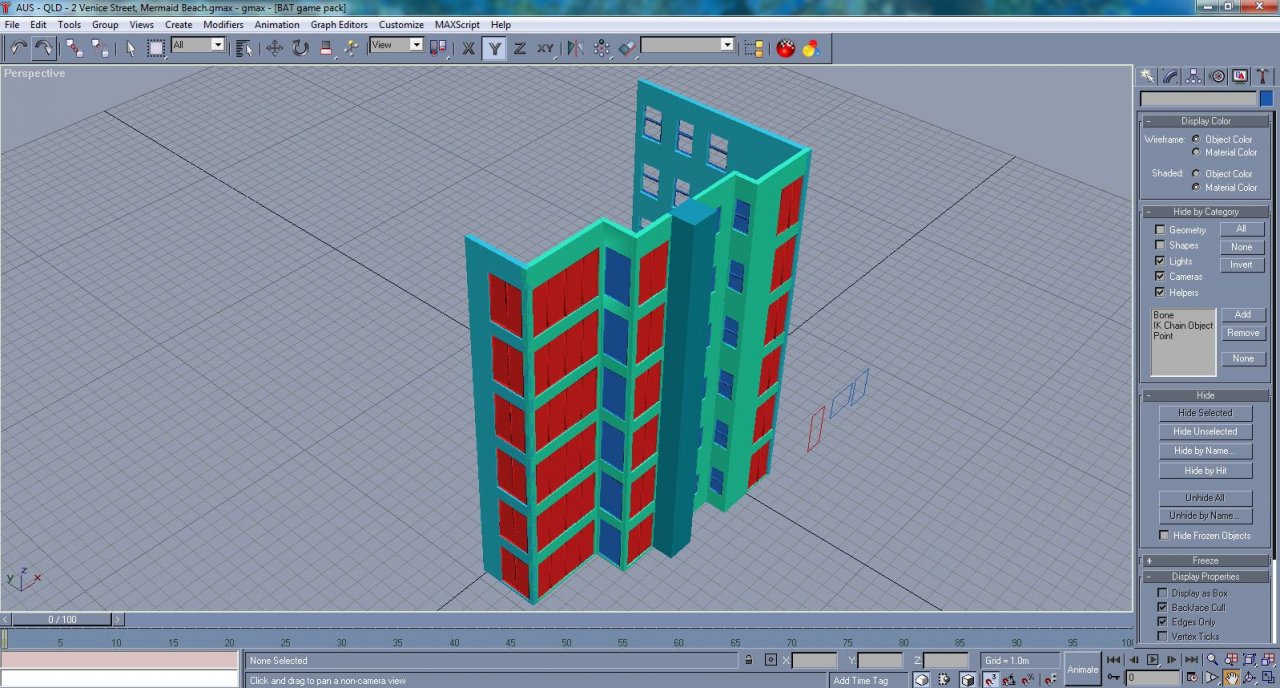Viewport: 1280px width, 688px height.
Task: Select the Pan hand viewport tool
Action: pos(1232,679)
